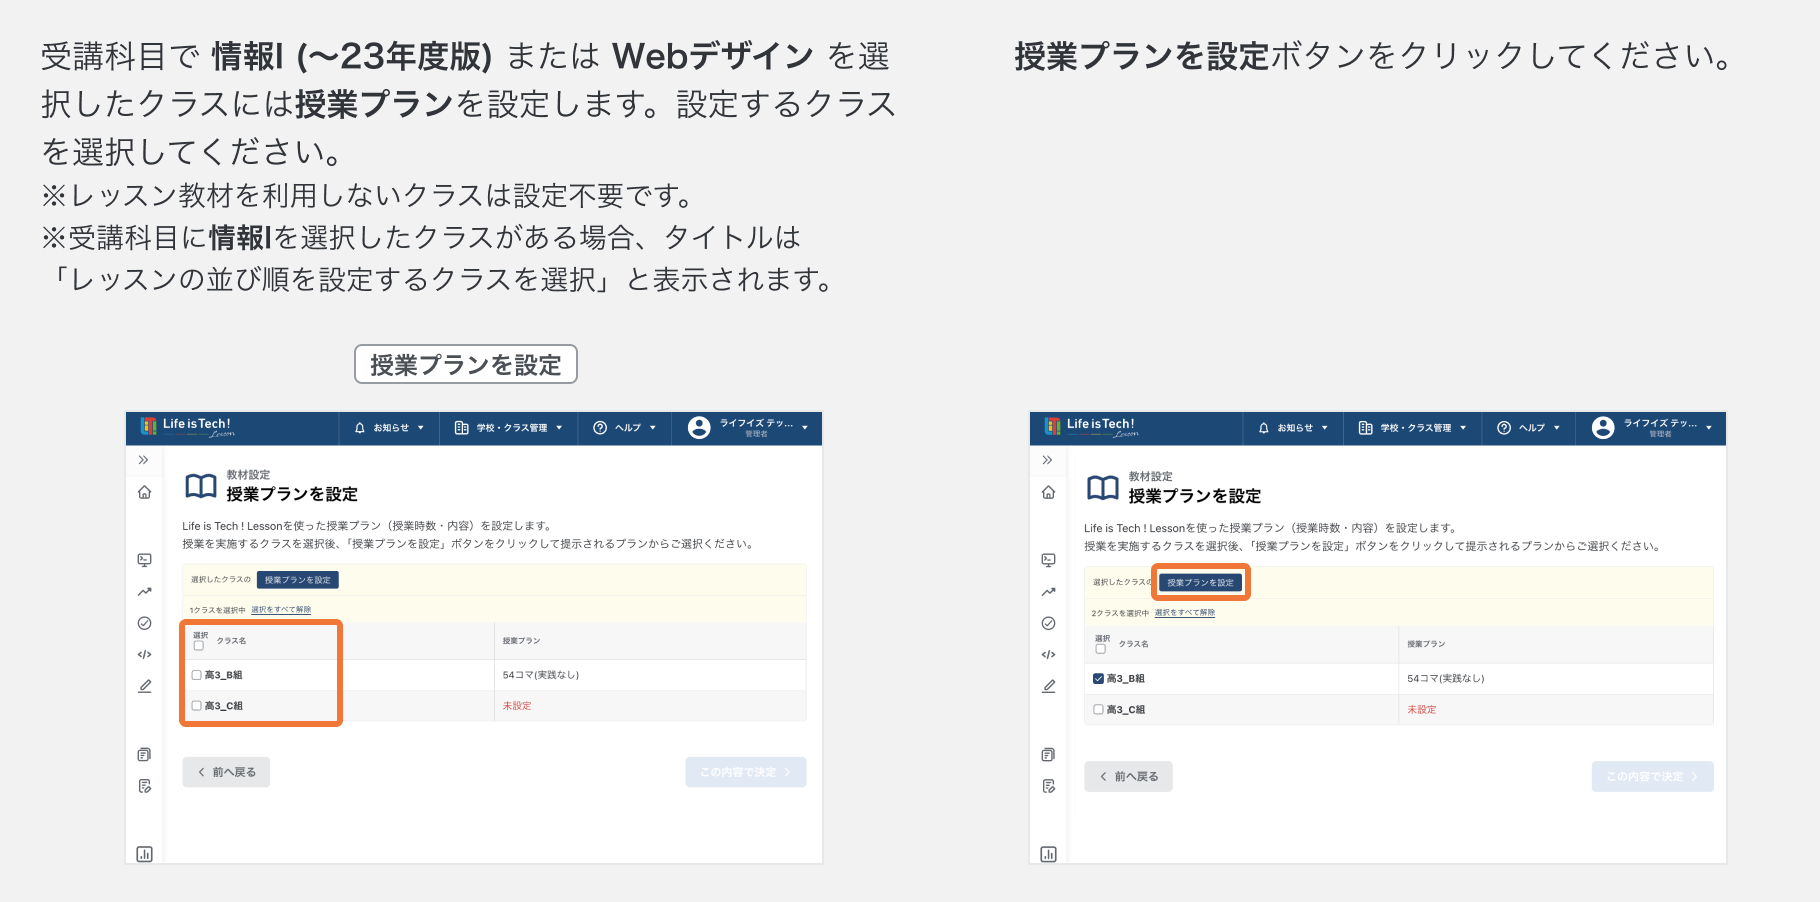
Task: Check 高3_C組 checkbox in right screenshot
Action: pos(1099,709)
